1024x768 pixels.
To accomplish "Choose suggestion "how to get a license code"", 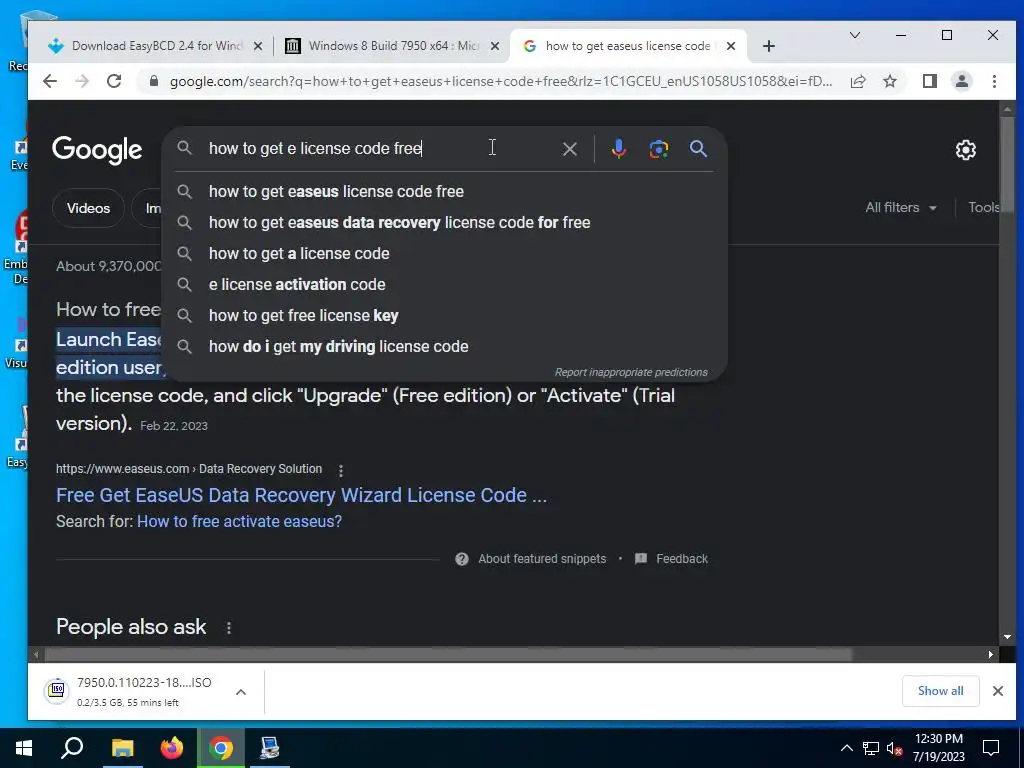I will pos(444,253).
